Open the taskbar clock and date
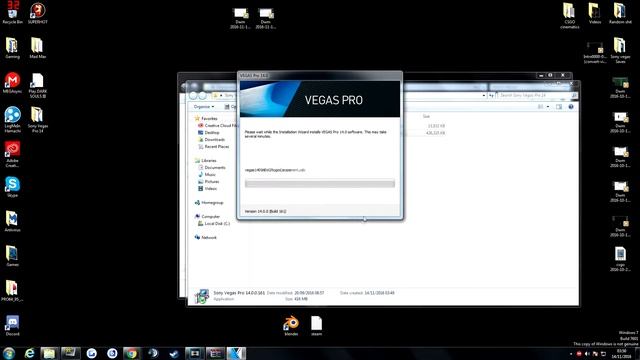This screenshot has height=360, width=640. 622,353
